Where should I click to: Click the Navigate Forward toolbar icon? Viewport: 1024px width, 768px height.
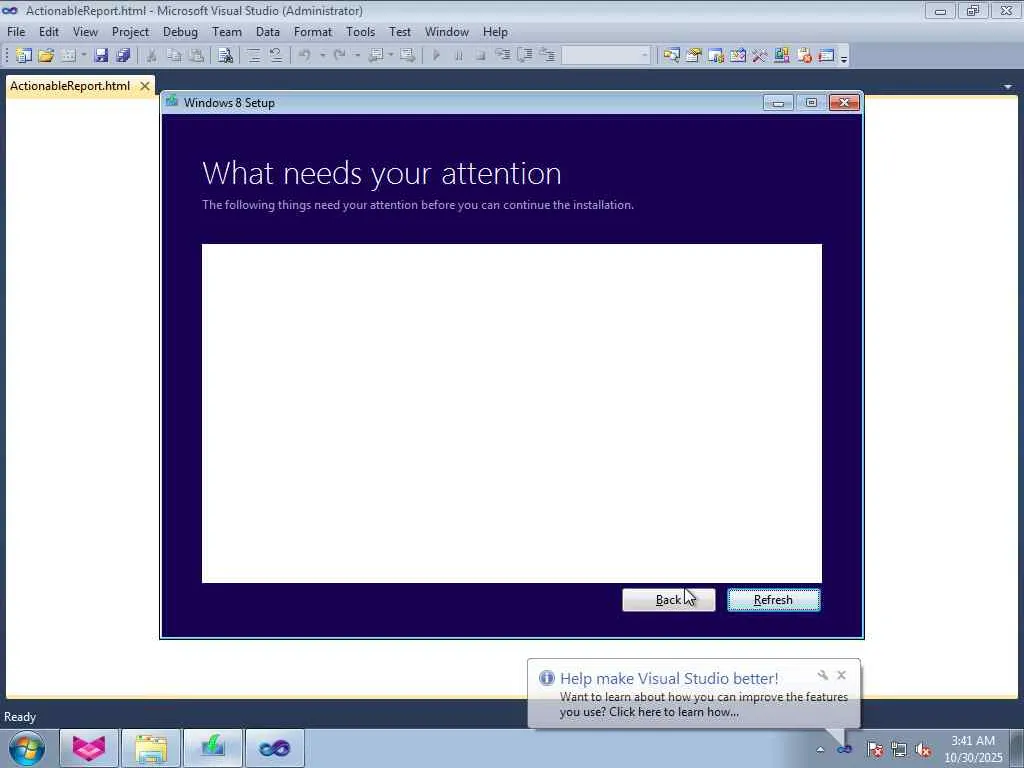tap(408, 56)
